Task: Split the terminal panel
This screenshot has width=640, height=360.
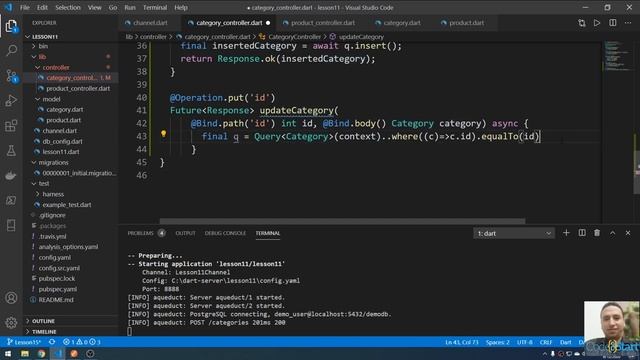Action: (x=582, y=233)
